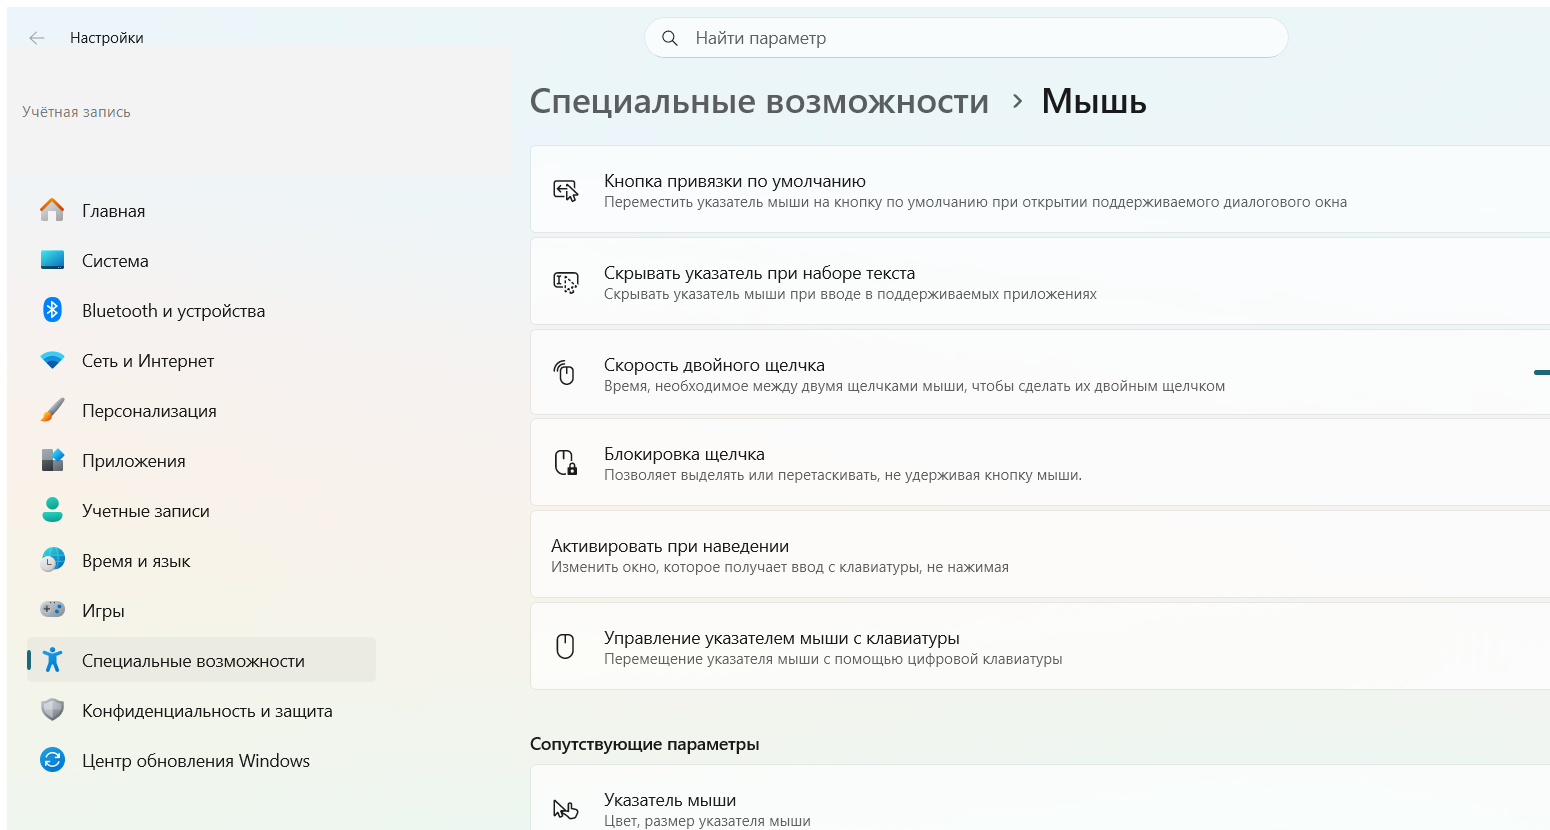Click the Windows Update refresh icon
This screenshot has height=830, width=1550.
tap(52, 760)
